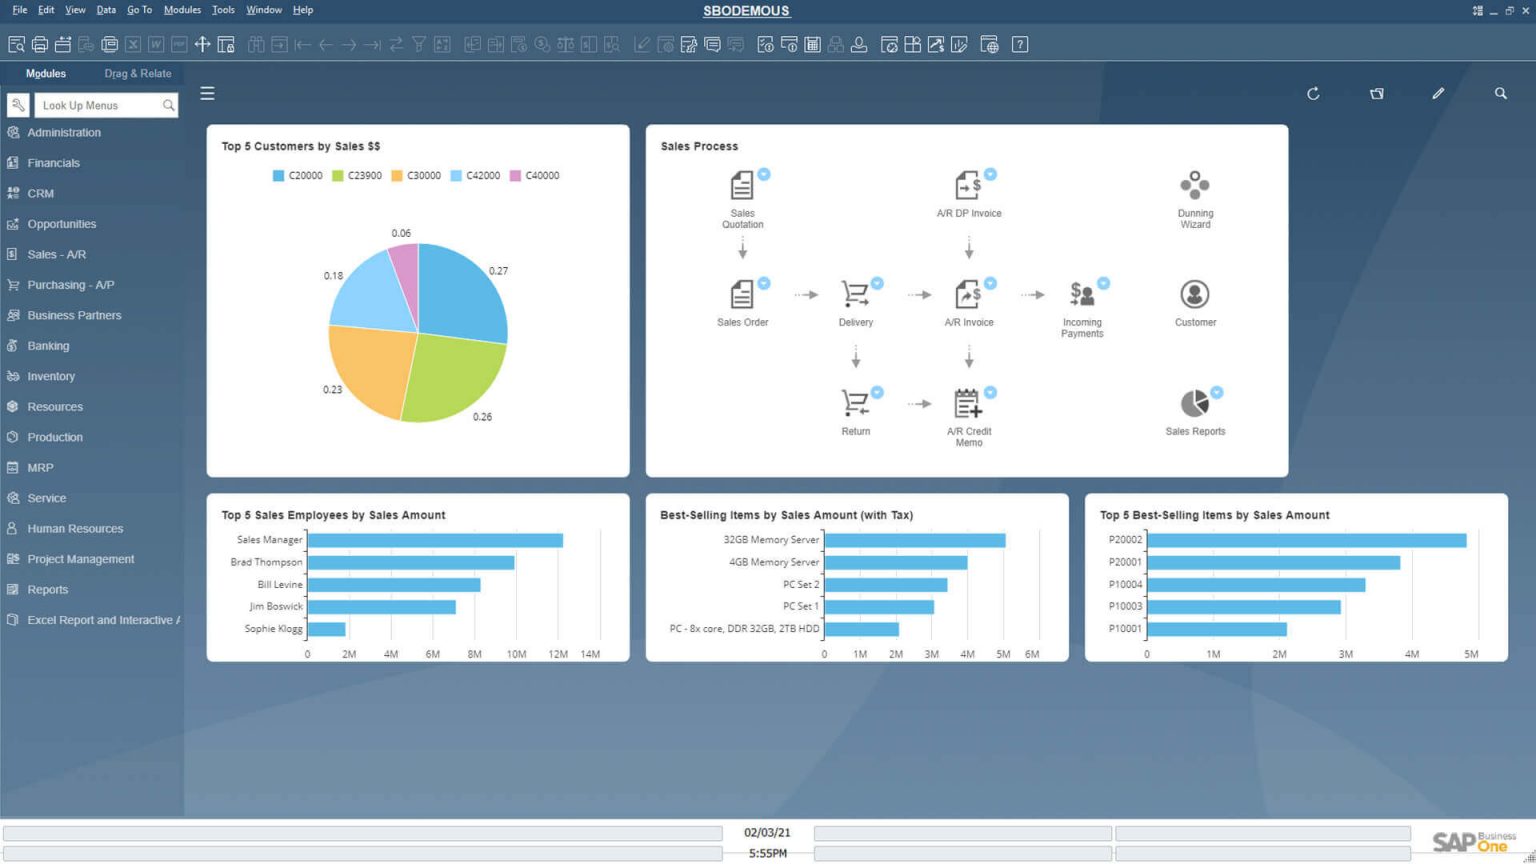This screenshot has height=864, width=1536.
Task: Select the Incoming Payments icon
Action: click(x=1082, y=295)
